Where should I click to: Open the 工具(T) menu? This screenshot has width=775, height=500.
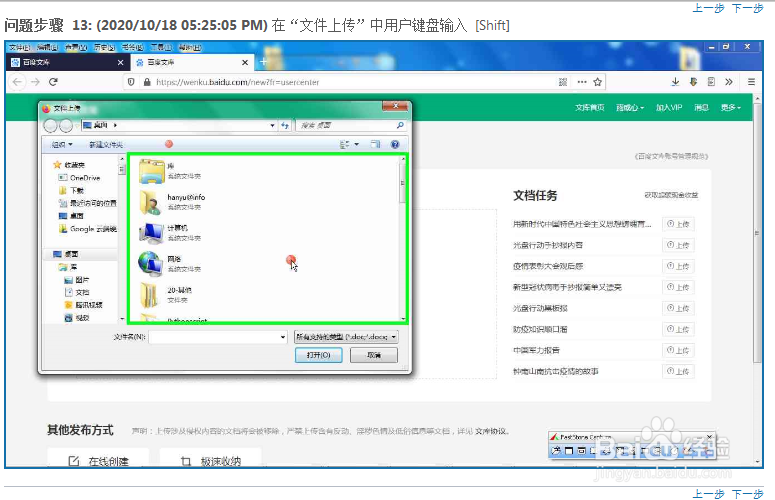[x=161, y=47]
